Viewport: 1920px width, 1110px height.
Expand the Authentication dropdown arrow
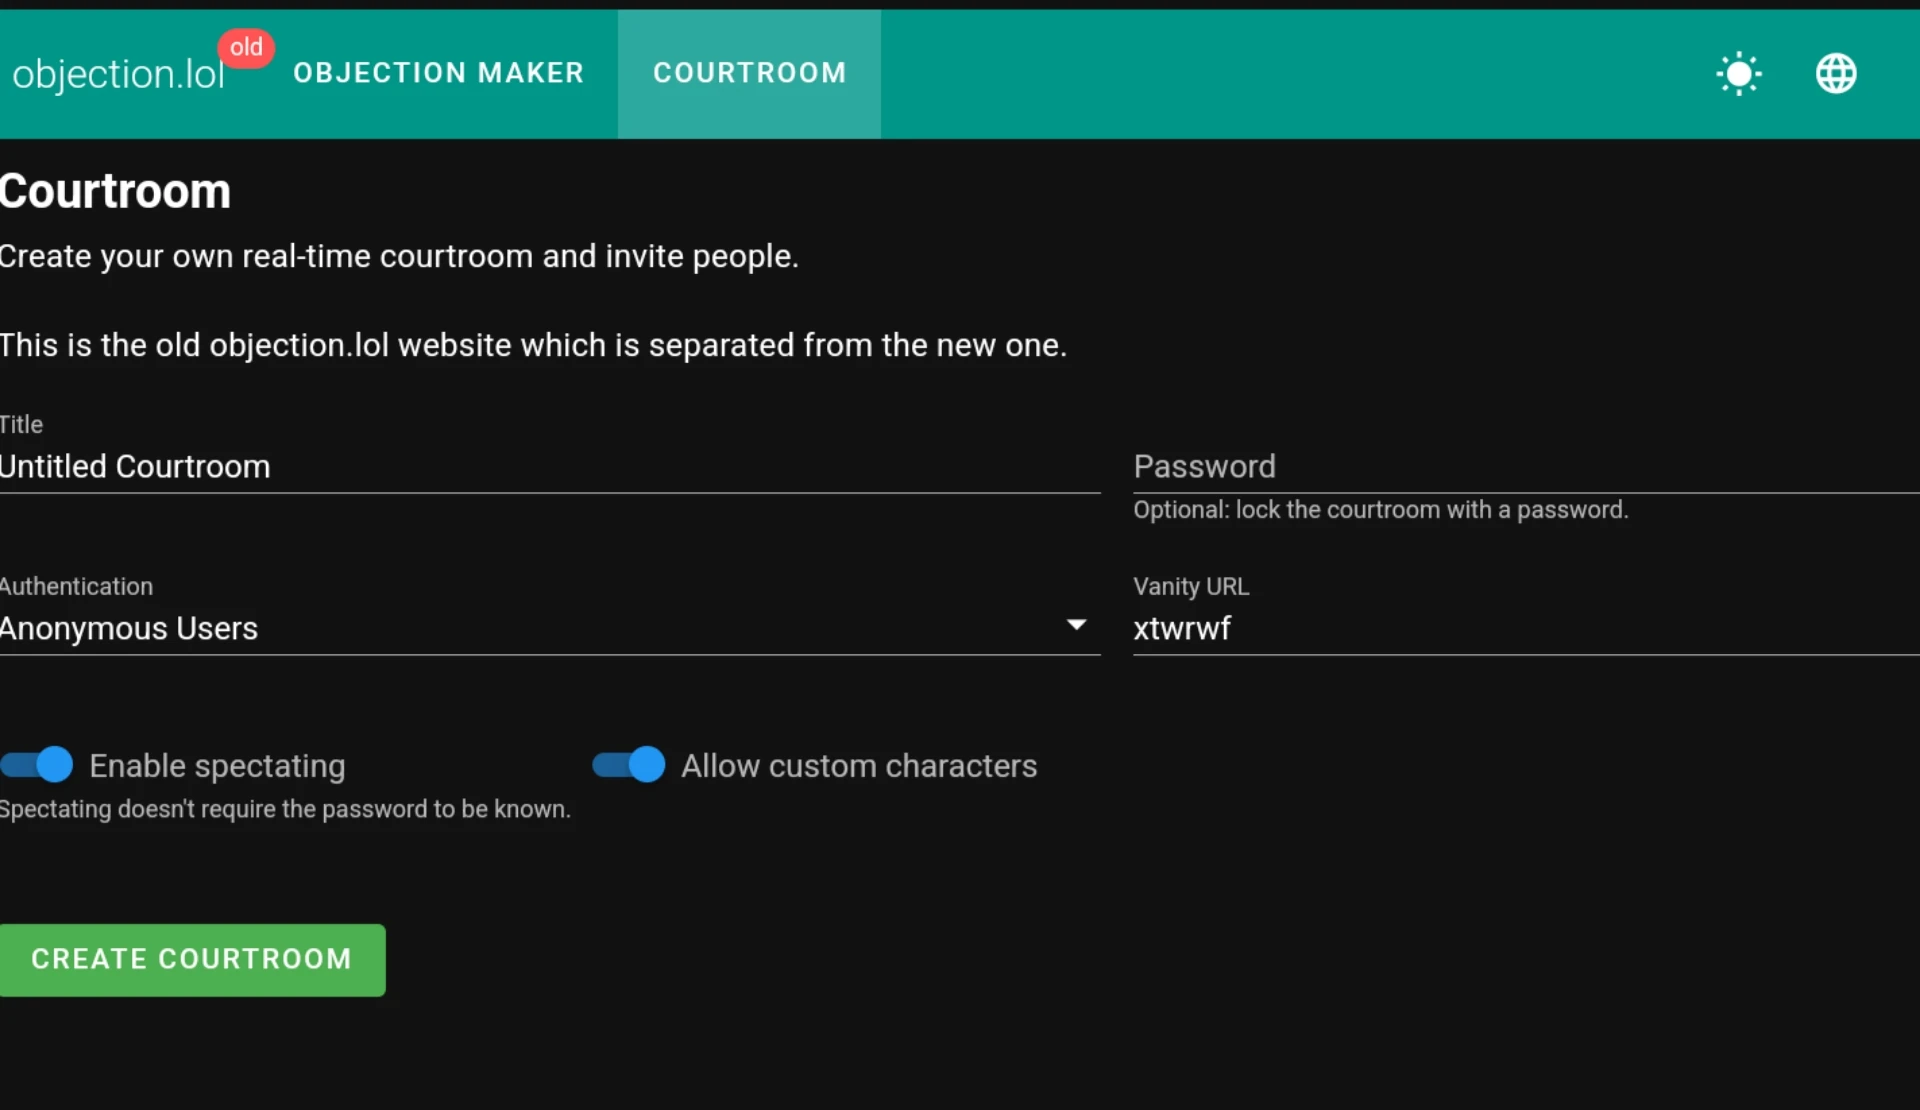pyautogui.click(x=1076, y=625)
